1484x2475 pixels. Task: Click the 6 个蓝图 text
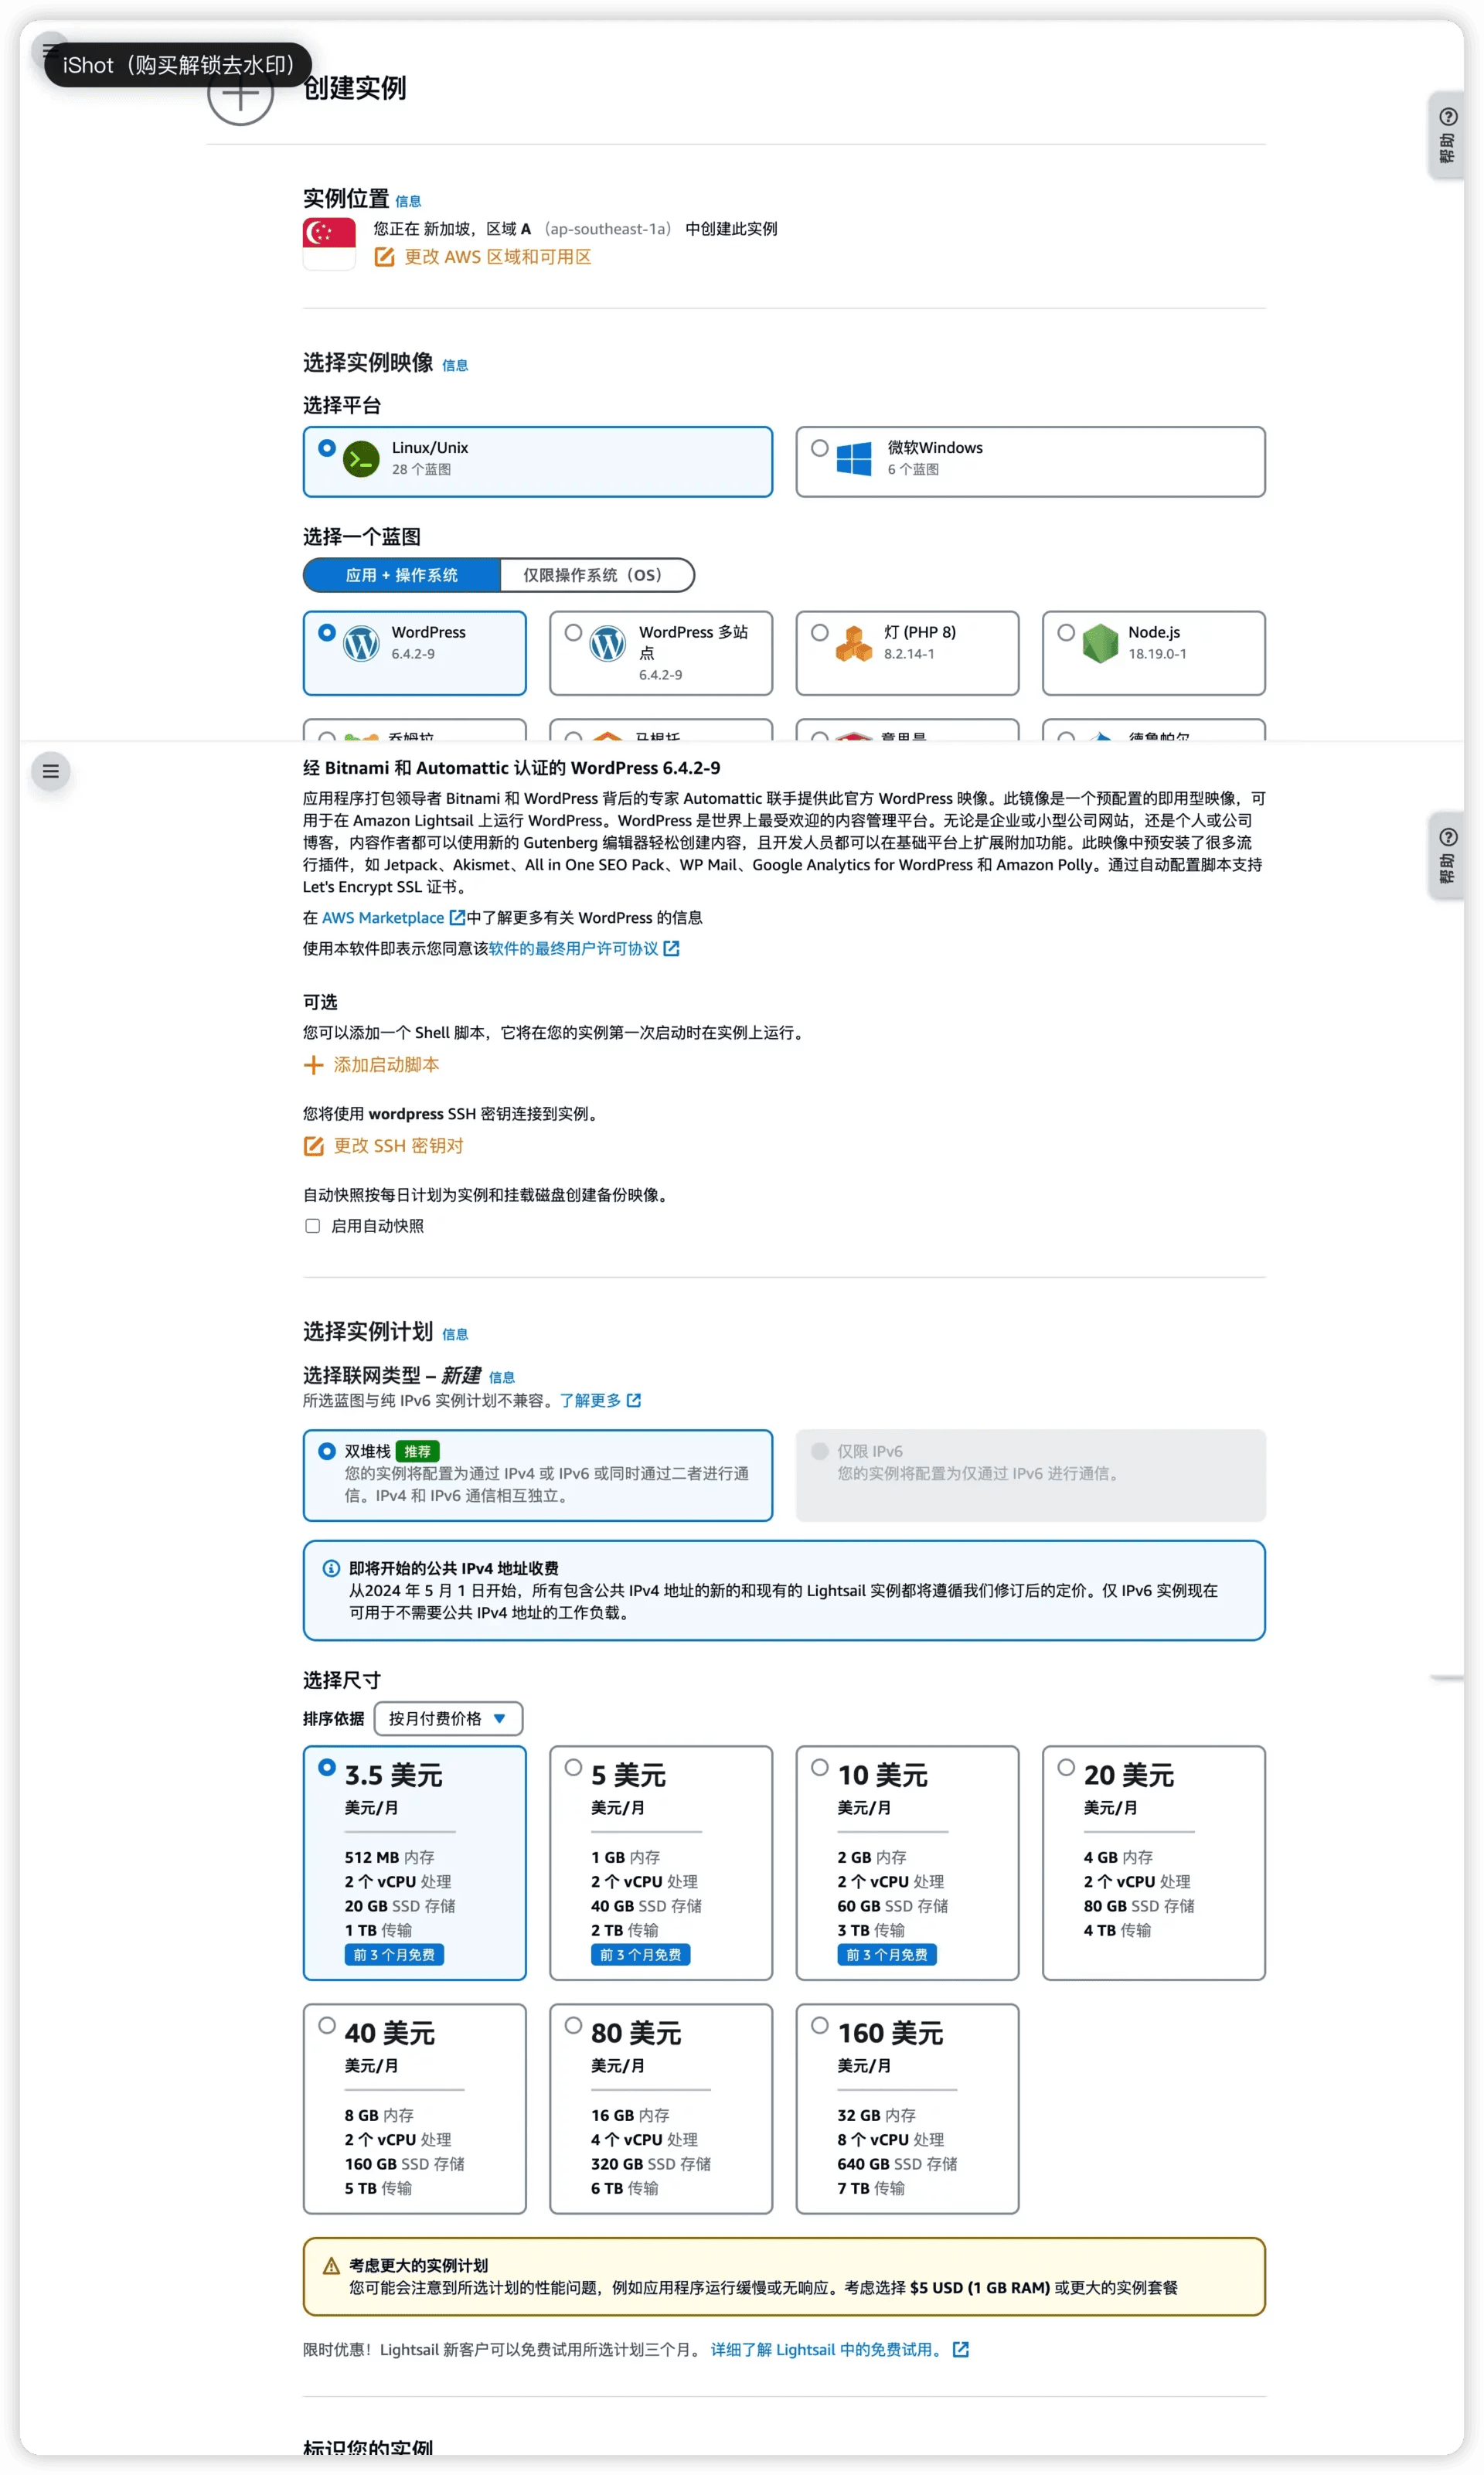913,469
